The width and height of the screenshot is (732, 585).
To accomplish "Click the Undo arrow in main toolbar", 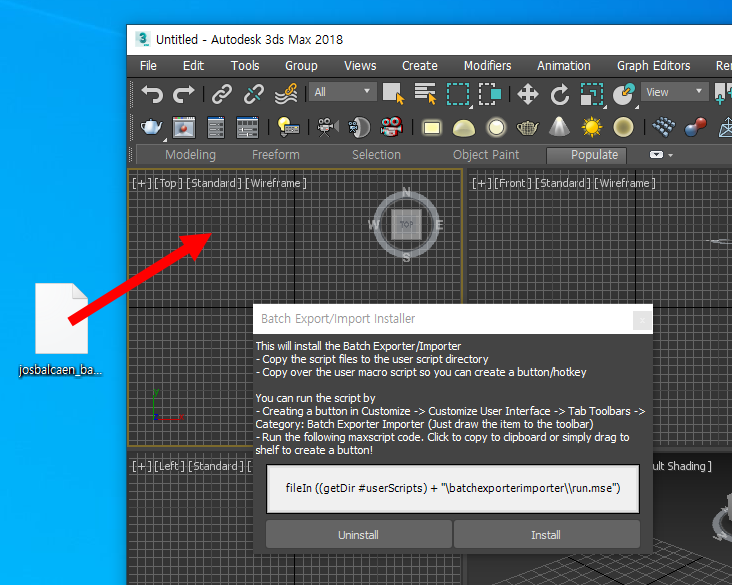I will (x=152, y=94).
